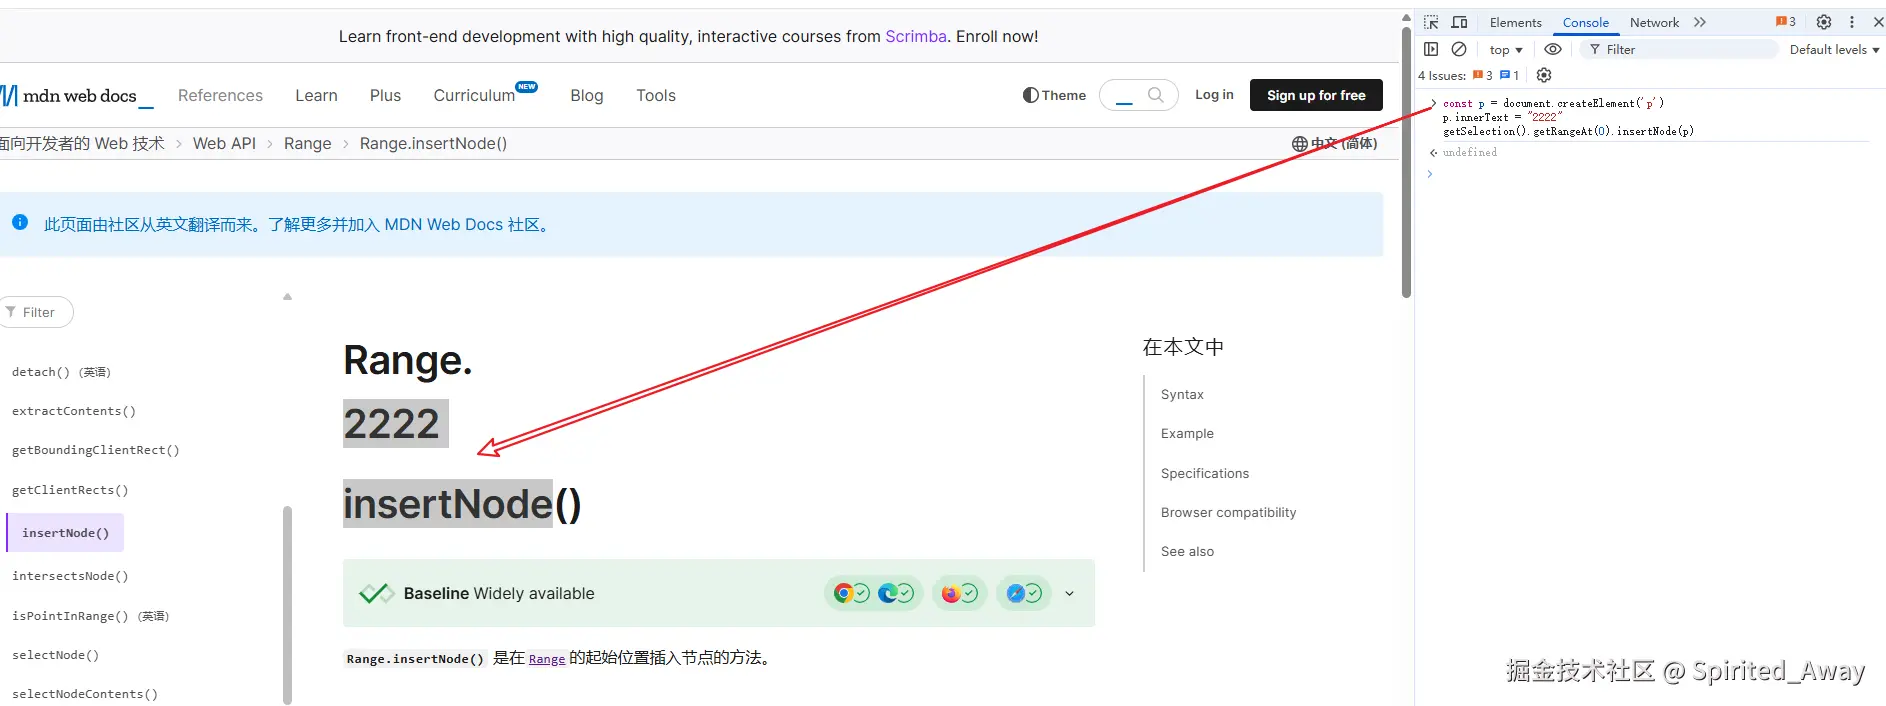
Task: Open detach() in the sidebar
Action: [x=61, y=372]
